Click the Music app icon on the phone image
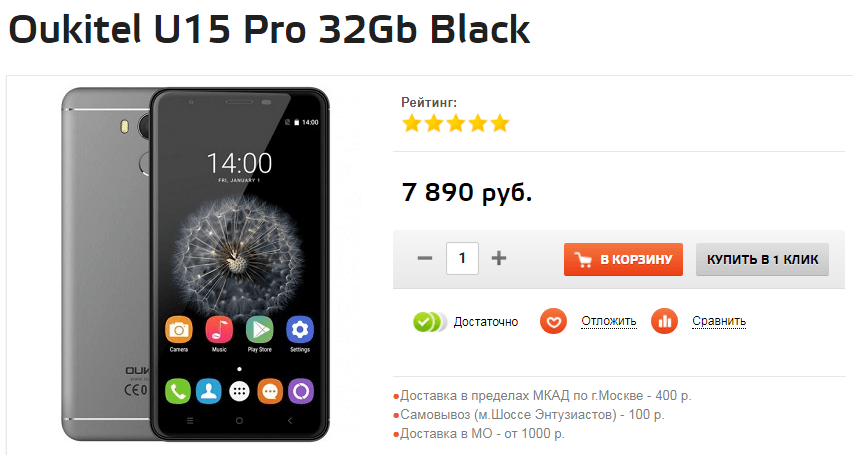This screenshot has height=455, width=853. coord(219,329)
